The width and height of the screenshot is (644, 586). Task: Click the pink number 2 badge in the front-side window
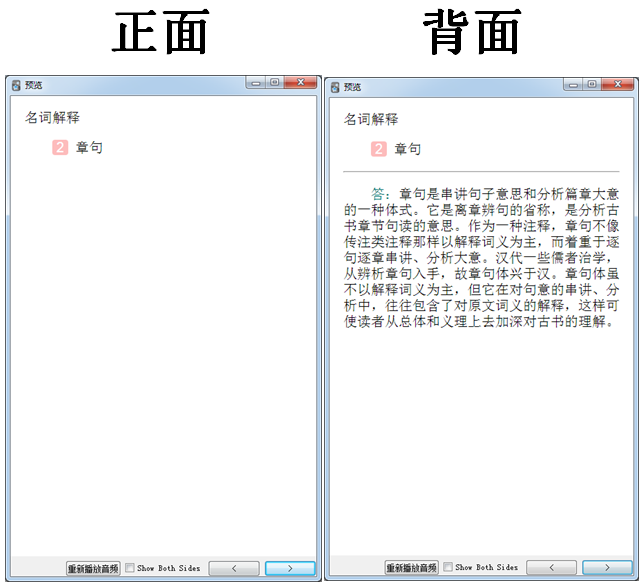point(60,147)
